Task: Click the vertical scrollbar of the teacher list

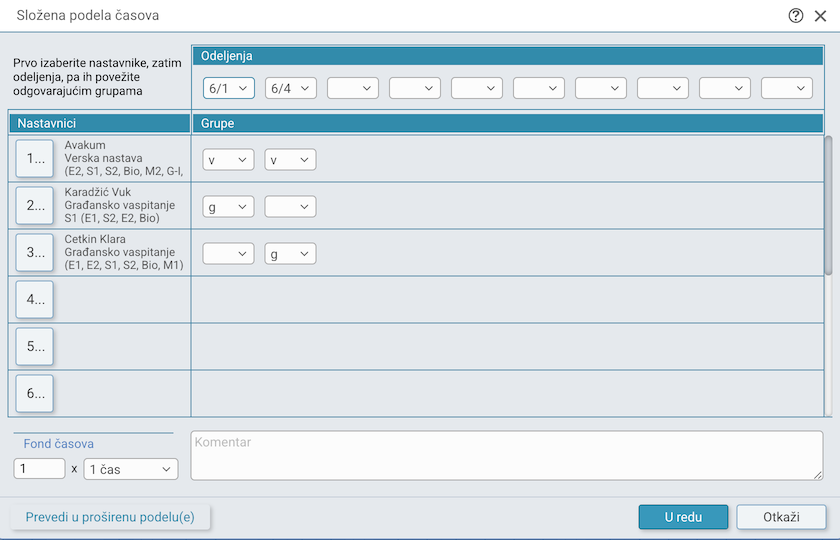Action: pos(828,206)
